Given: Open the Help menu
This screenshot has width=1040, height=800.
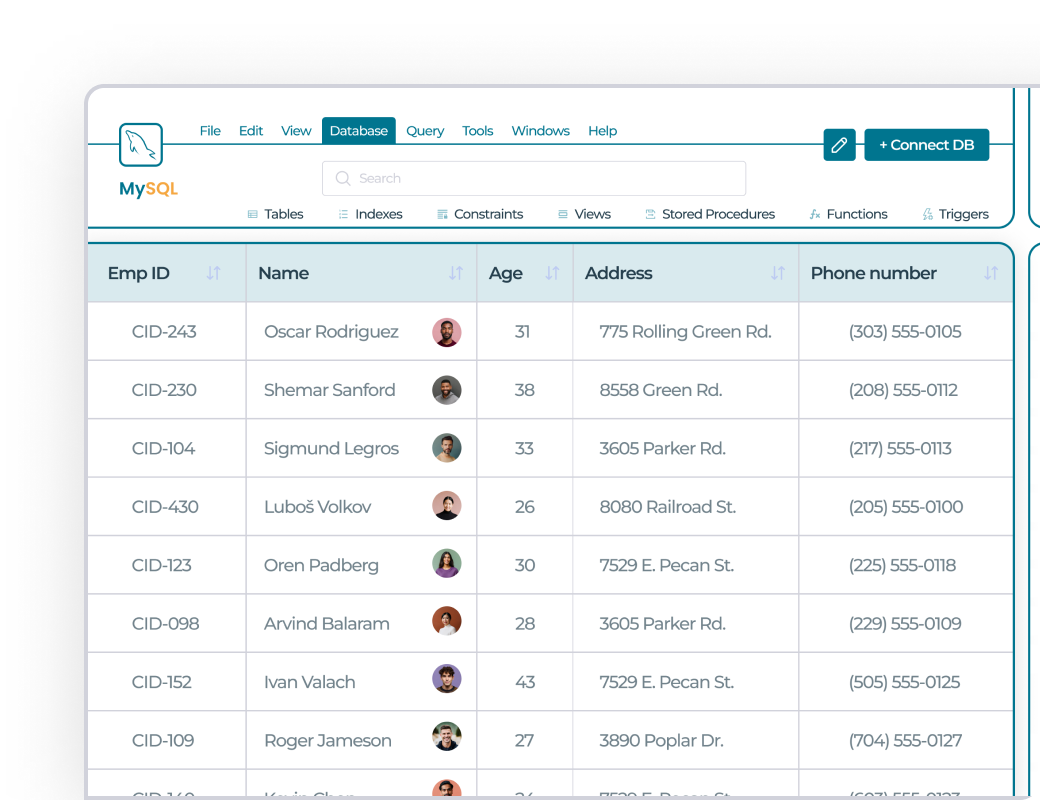Looking at the screenshot, I should [x=602, y=131].
